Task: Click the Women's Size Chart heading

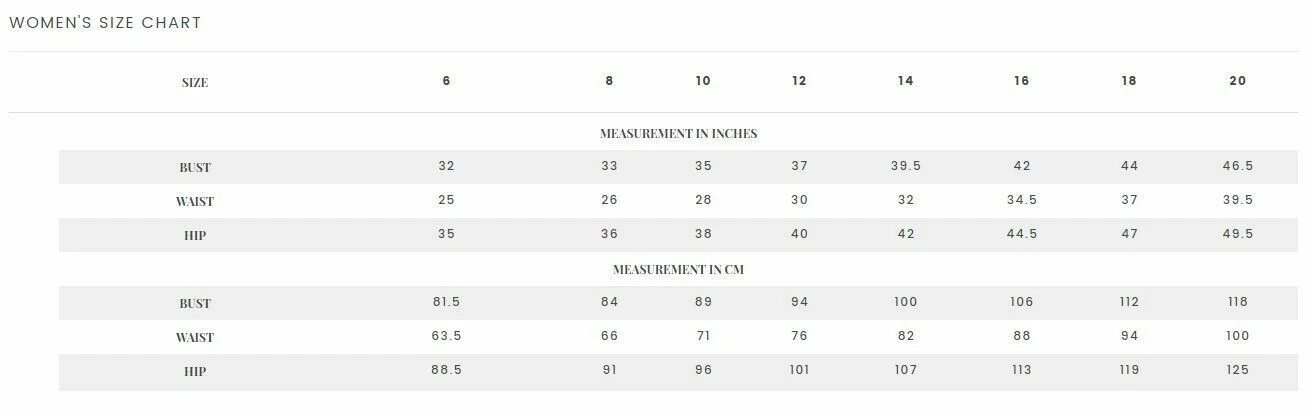Action: pyautogui.click(x=105, y=23)
